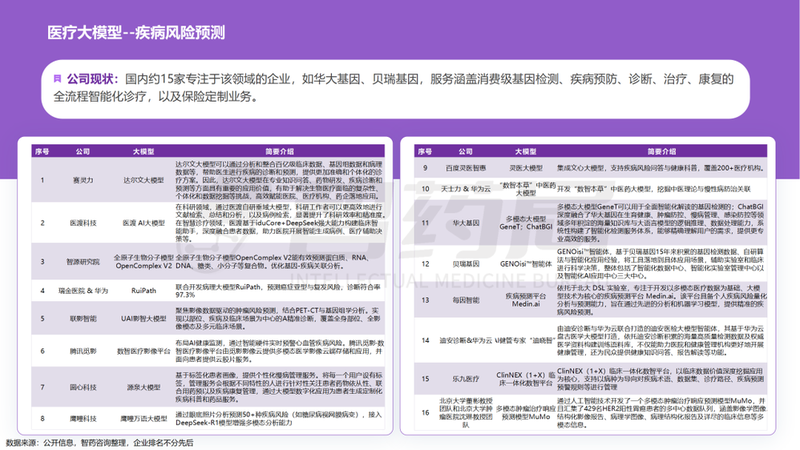Click company cell 圆心科技
The height and width of the screenshot is (450, 800).
[83, 387]
